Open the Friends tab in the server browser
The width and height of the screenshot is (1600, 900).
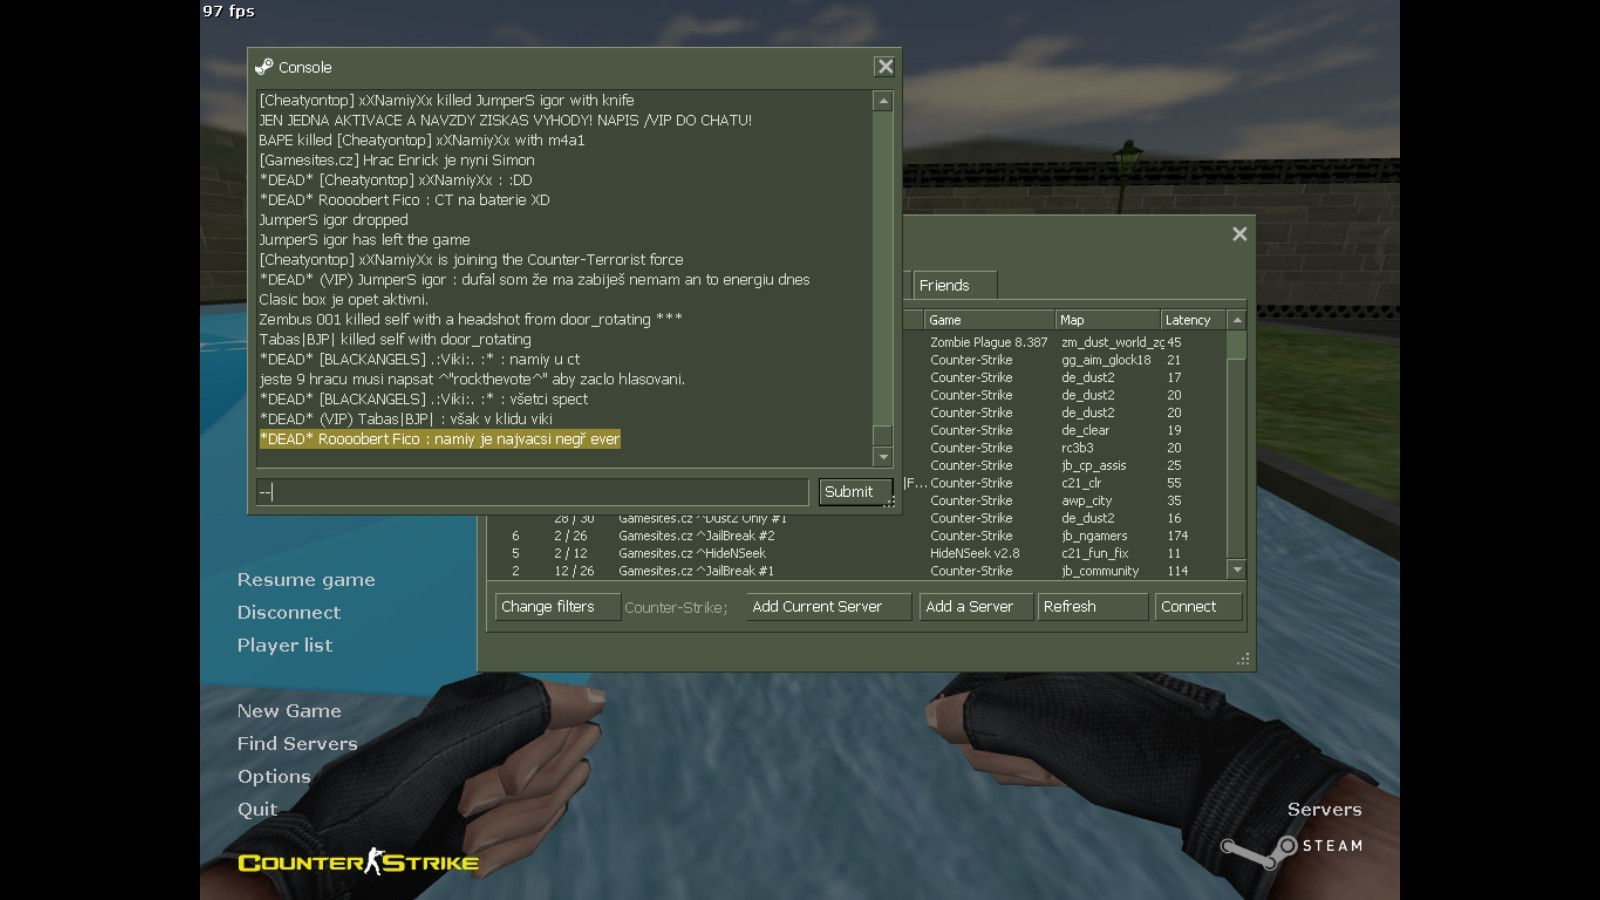point(954,285)
